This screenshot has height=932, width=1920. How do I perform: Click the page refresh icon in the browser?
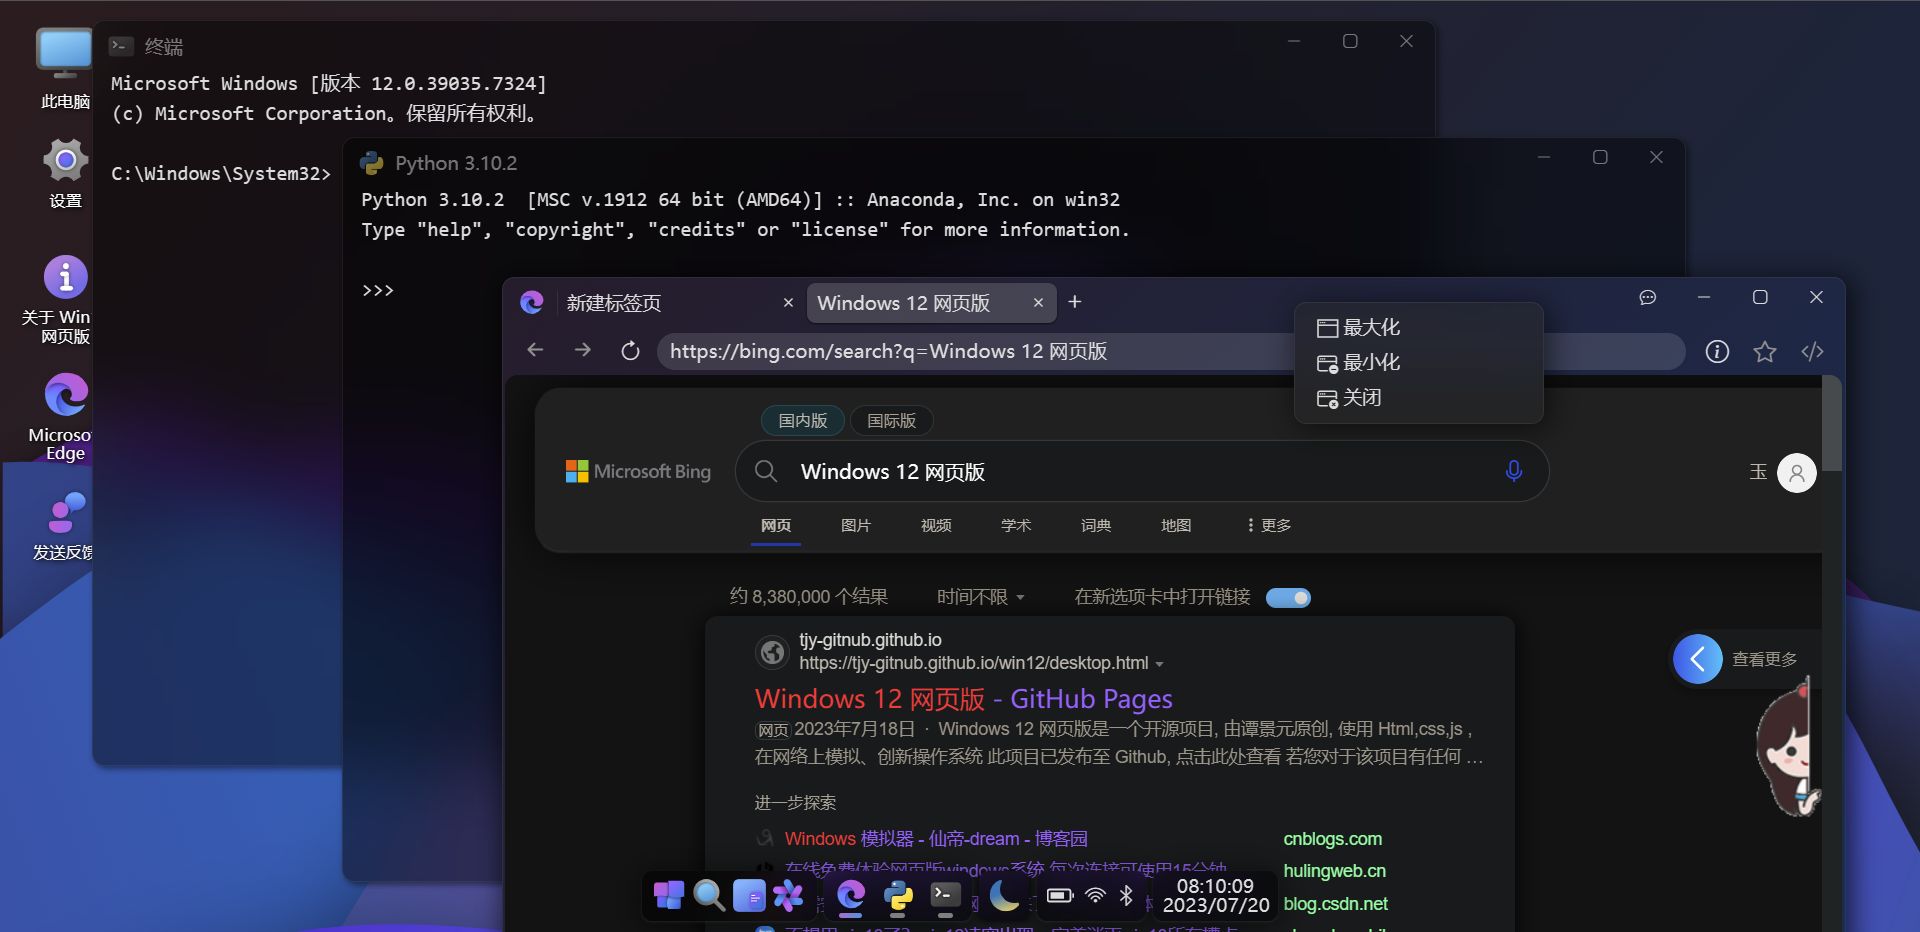[x=630, y=351]
